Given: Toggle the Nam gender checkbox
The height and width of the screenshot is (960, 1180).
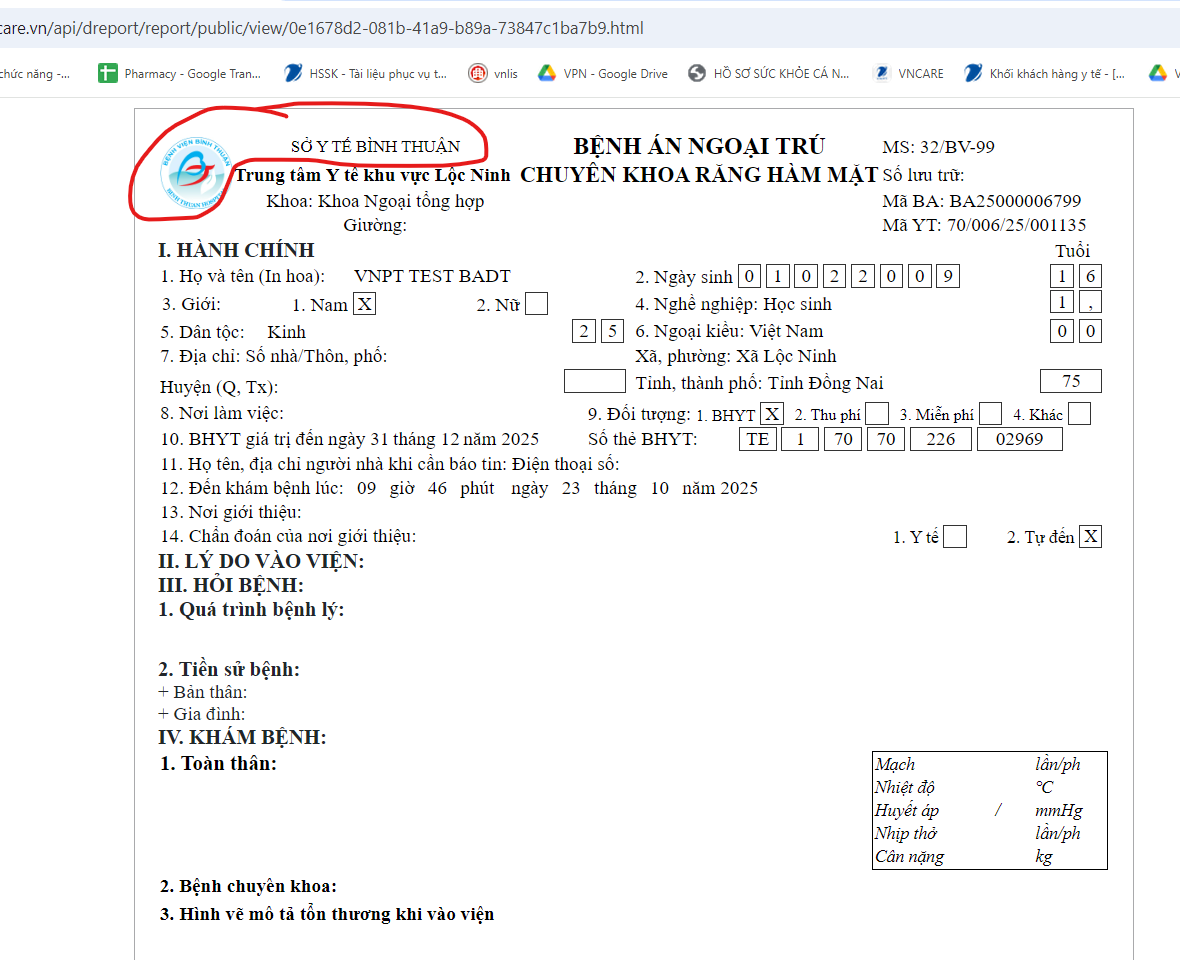Looking at the screenshot, I should 364,304.
